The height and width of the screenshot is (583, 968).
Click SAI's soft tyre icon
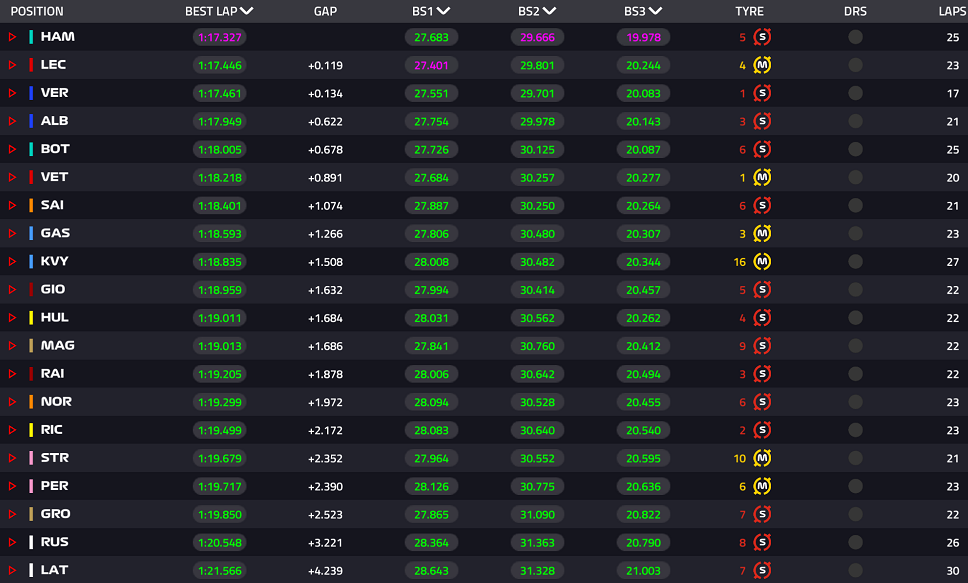[762, 206]
